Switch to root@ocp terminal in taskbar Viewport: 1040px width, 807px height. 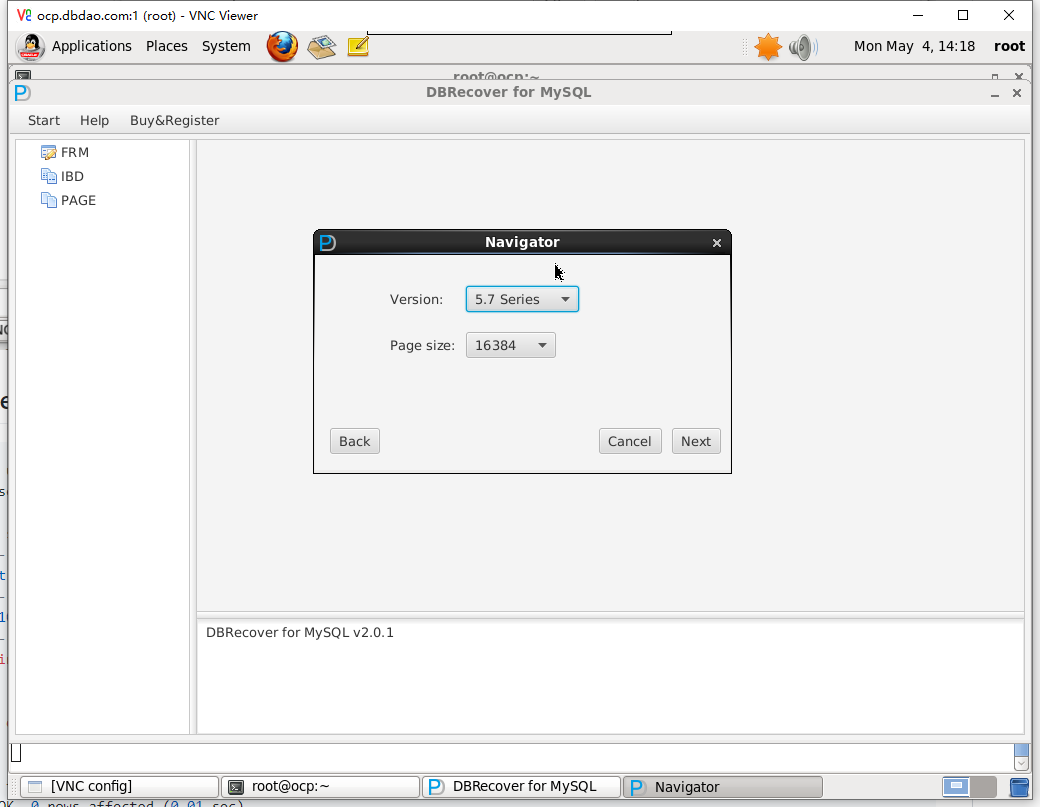click(320, 786)
